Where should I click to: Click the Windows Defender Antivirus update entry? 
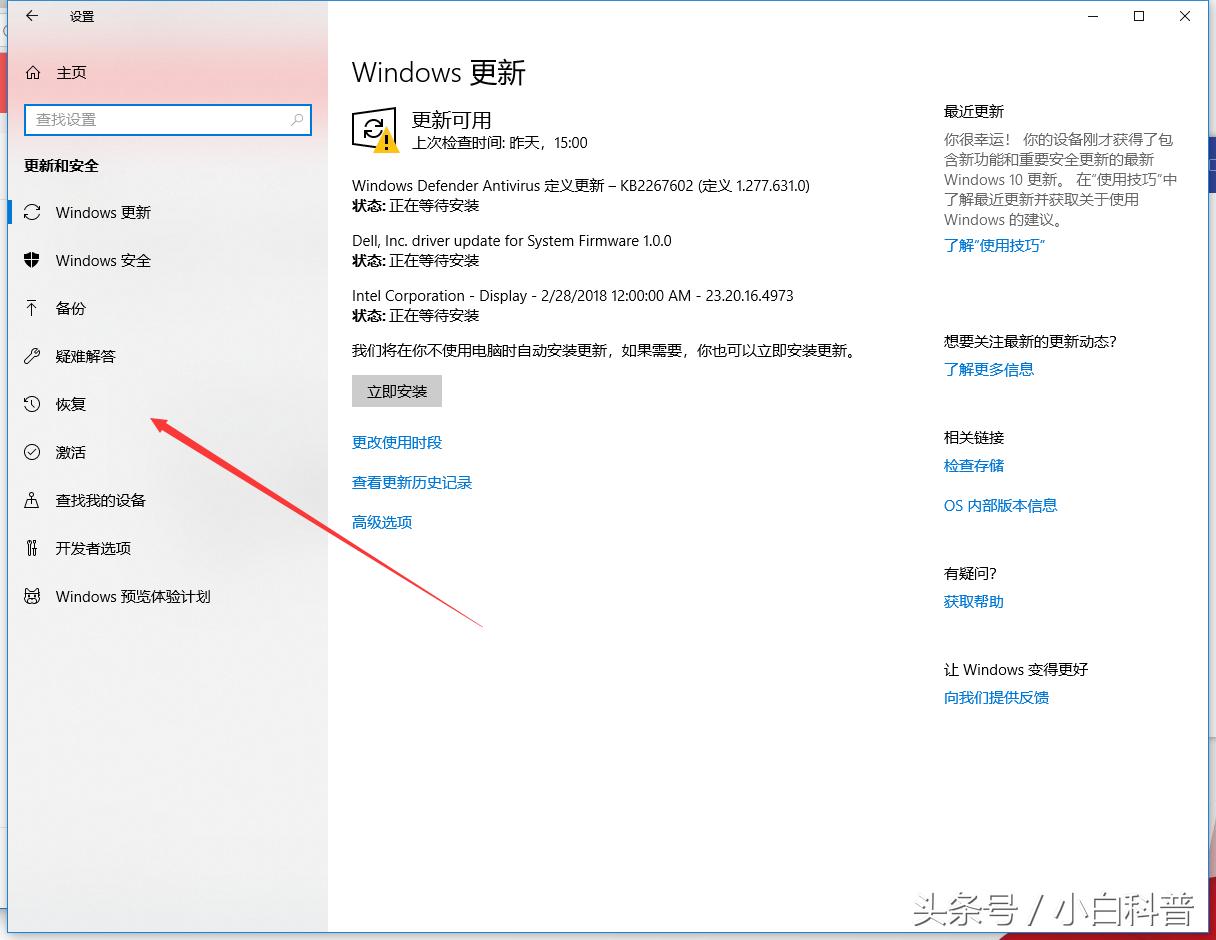(x=581, y=185)
